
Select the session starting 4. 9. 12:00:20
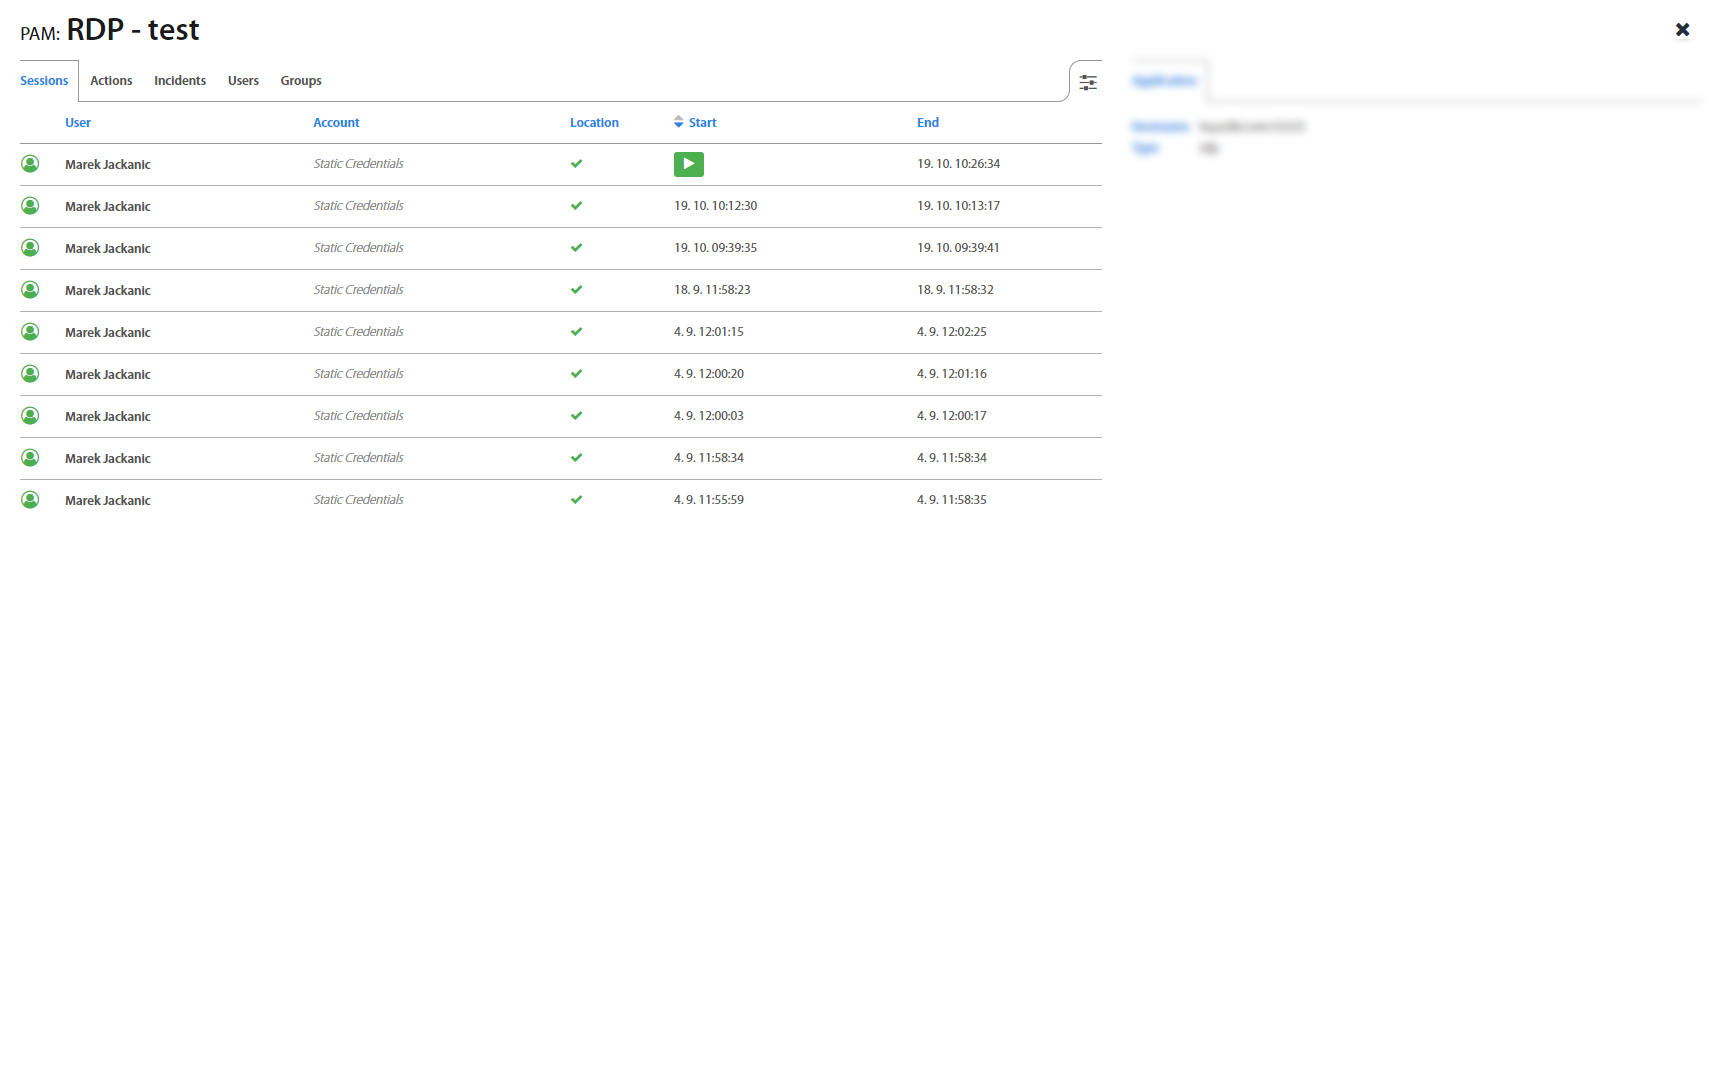tap(708, 374)
